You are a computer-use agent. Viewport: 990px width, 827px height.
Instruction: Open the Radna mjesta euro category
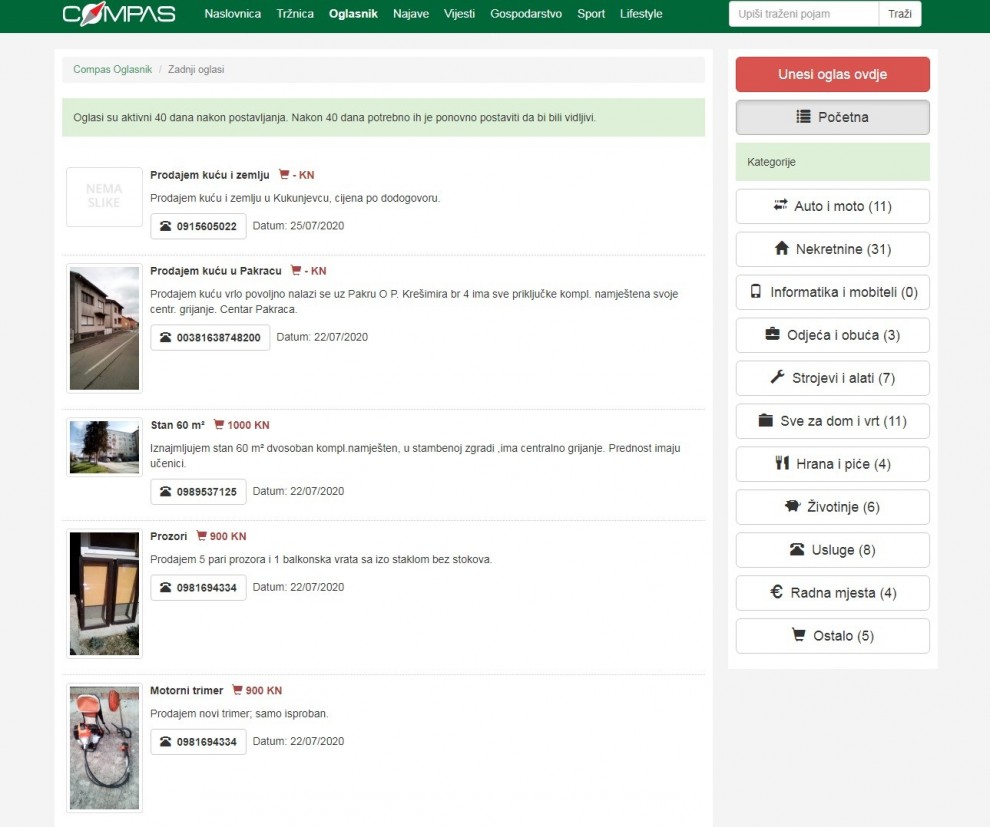(832, 593)
